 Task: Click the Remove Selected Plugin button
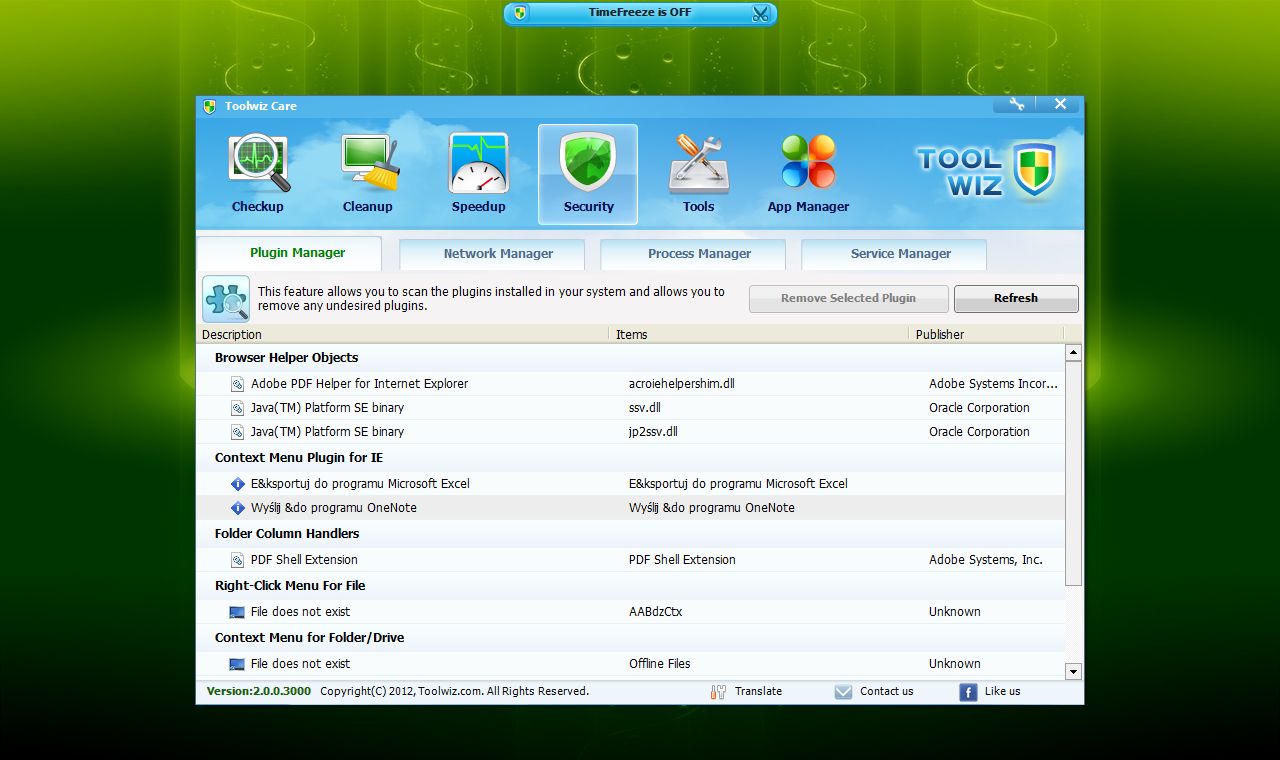[848, 298]
